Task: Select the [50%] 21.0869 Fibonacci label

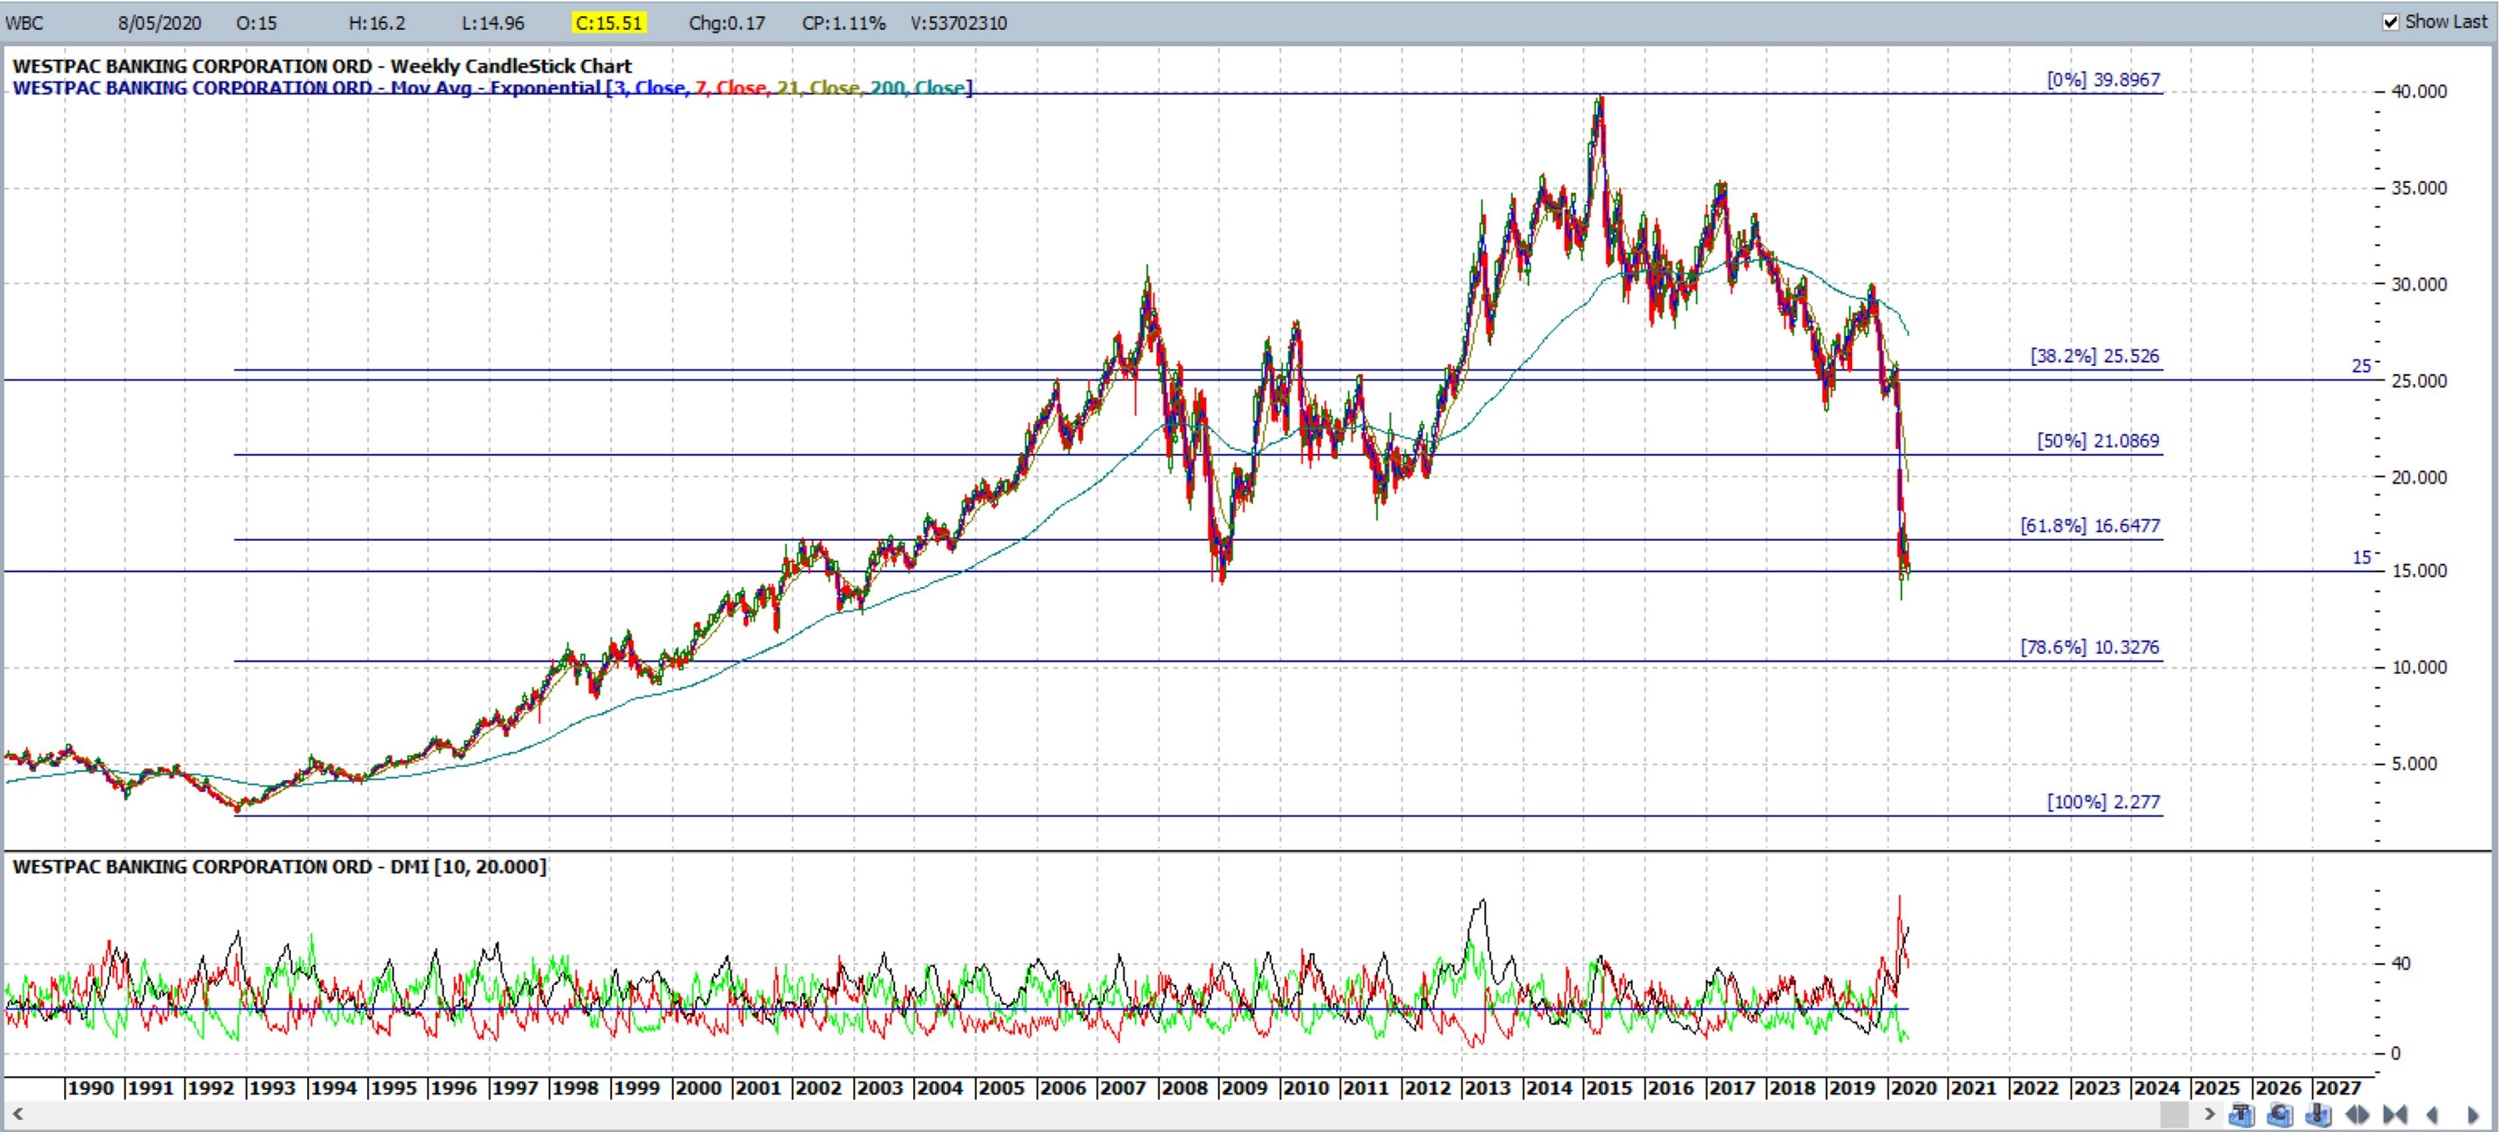Action: click(2098, 441)
